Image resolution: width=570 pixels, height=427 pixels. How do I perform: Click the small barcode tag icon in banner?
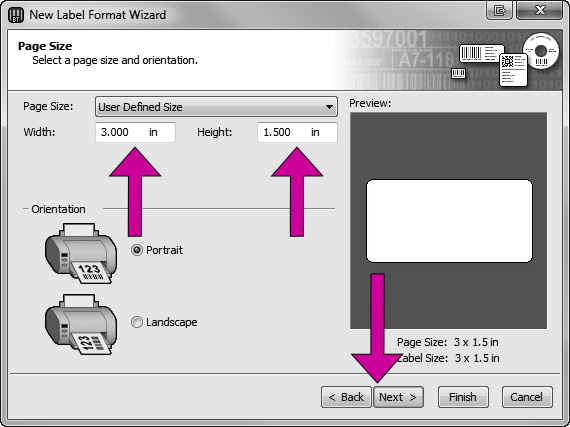[458, 73]
